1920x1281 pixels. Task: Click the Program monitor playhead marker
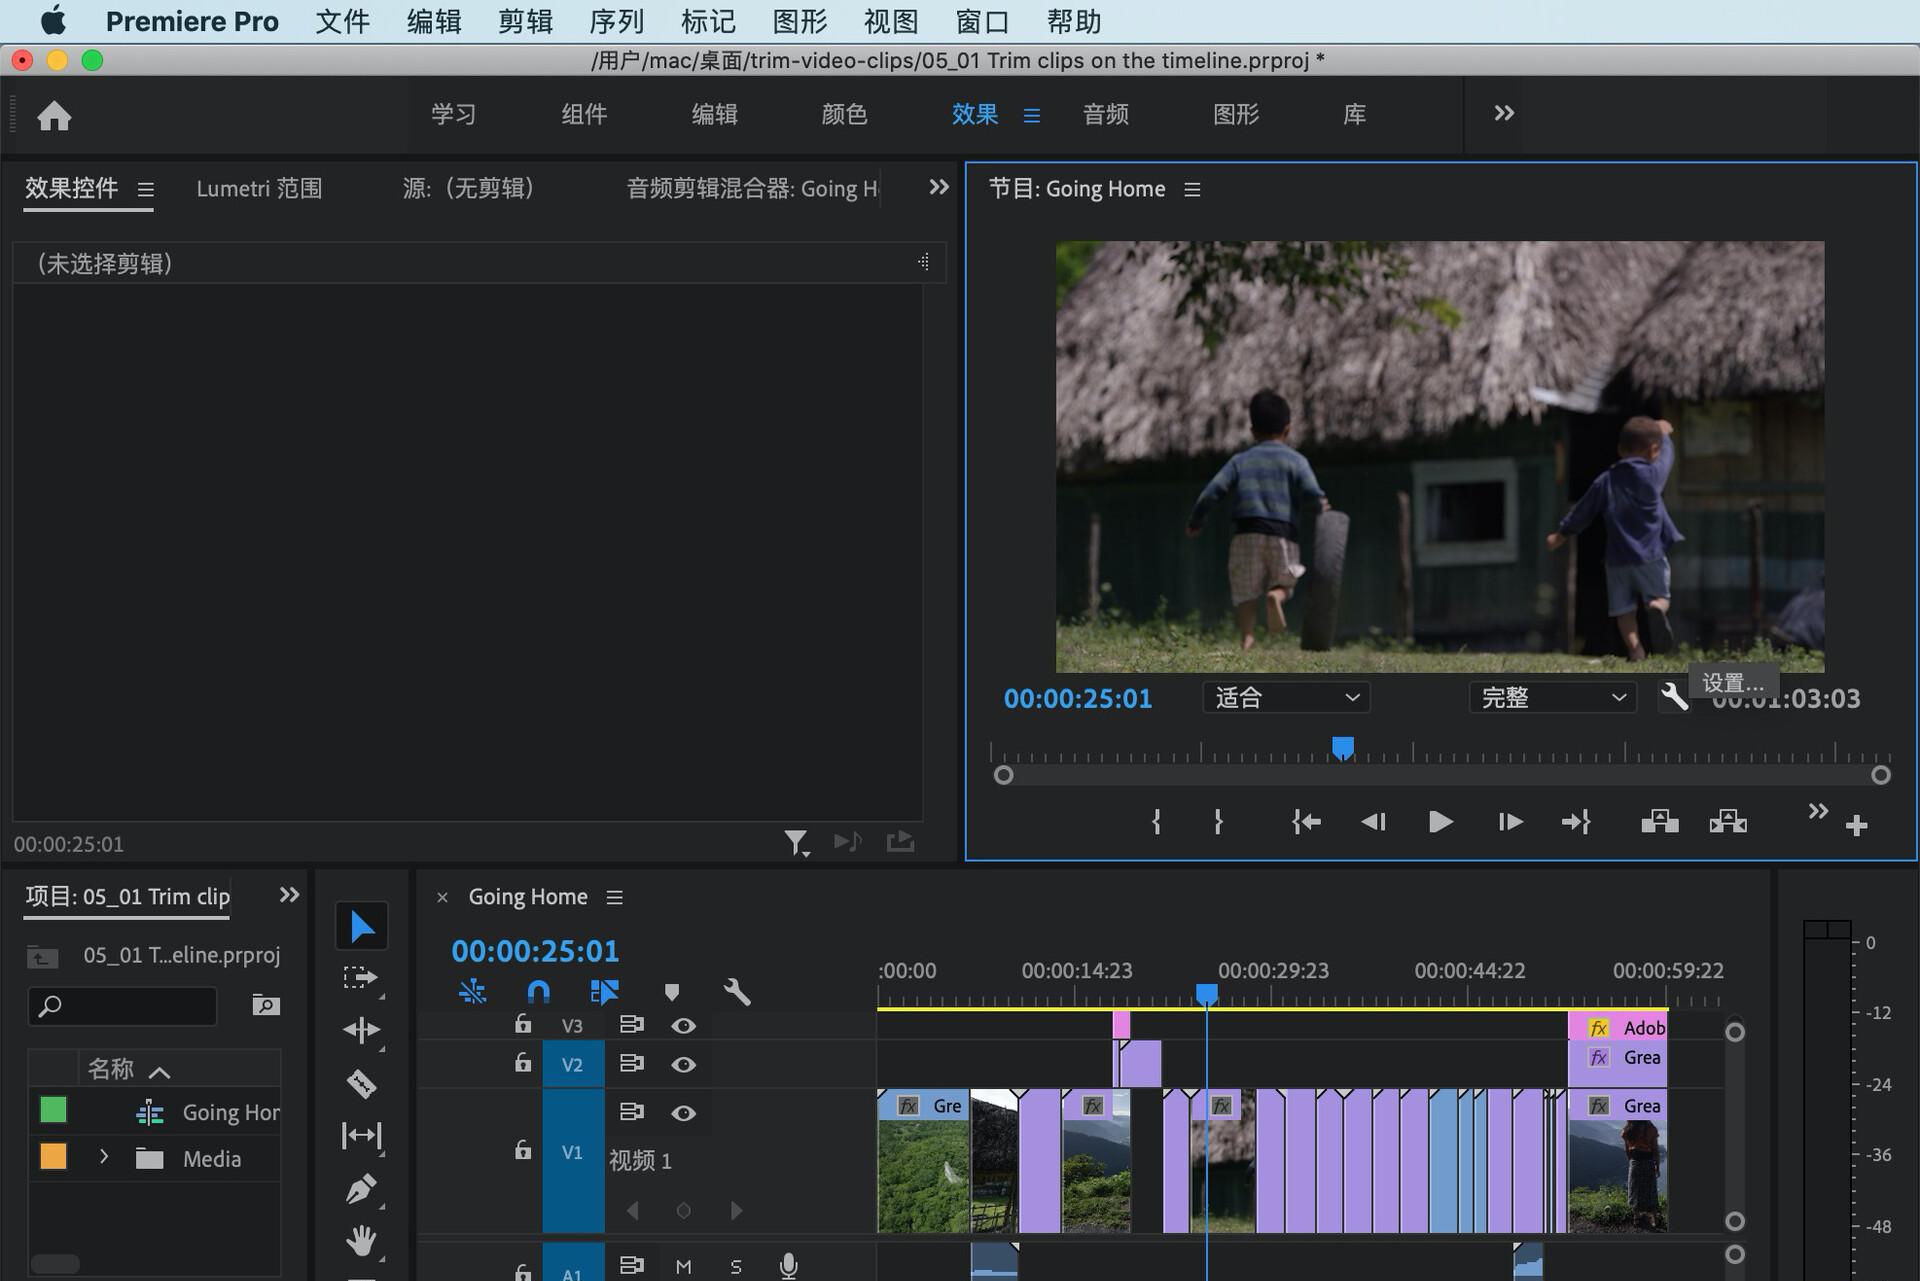pyautogui.click(x=1343, y=747)
